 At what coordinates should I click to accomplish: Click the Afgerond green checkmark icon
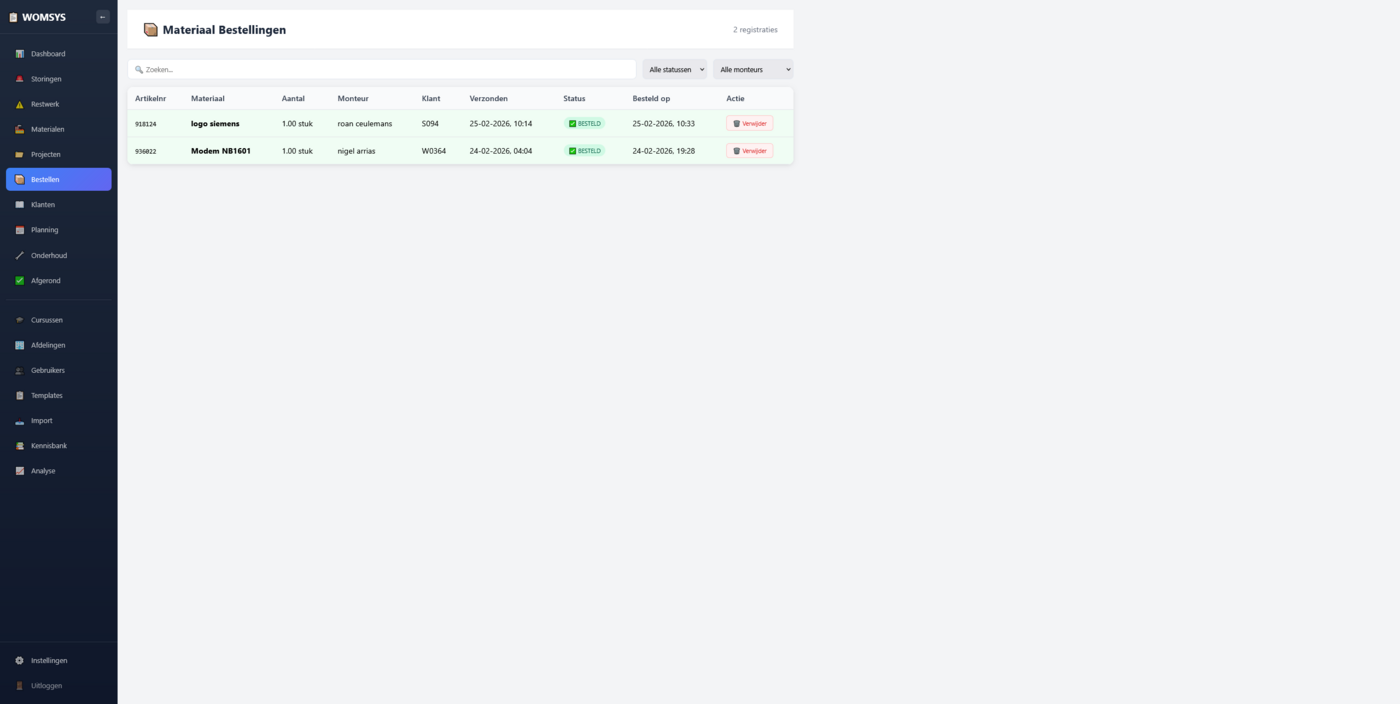coord(20,281)
